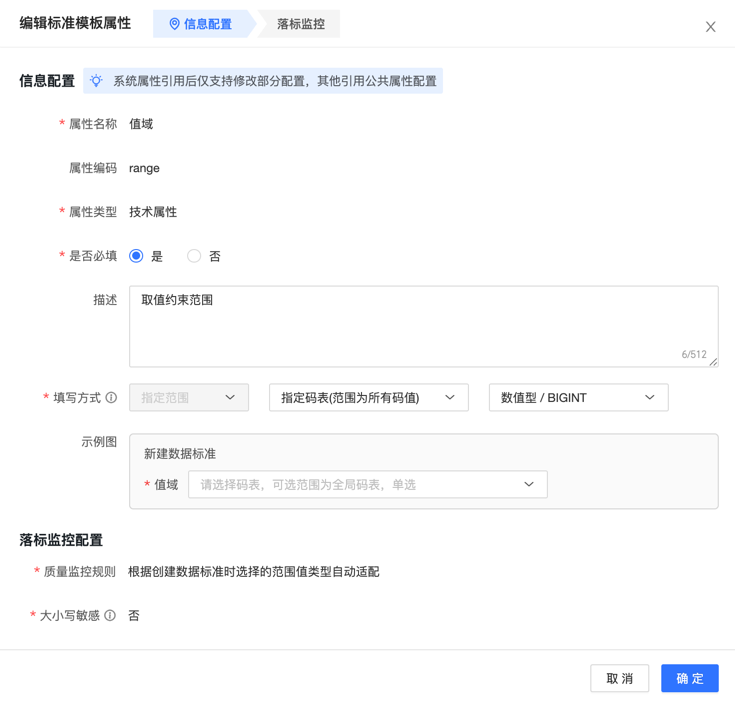Click the range attribute code value

(x=144, y=168)
